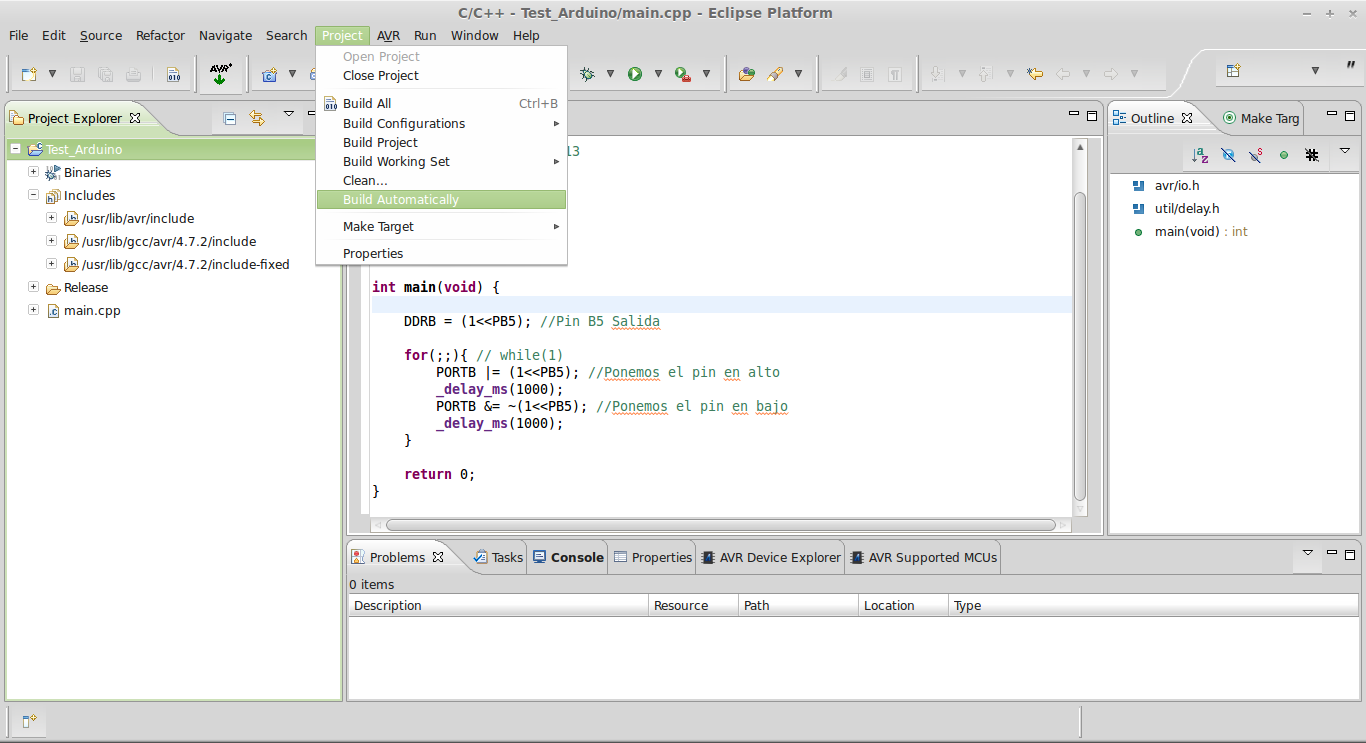The width and height of the screenshot is (1366, 743).
Task: Switch to the bottom Properties tab
Action: click(652, 557)
